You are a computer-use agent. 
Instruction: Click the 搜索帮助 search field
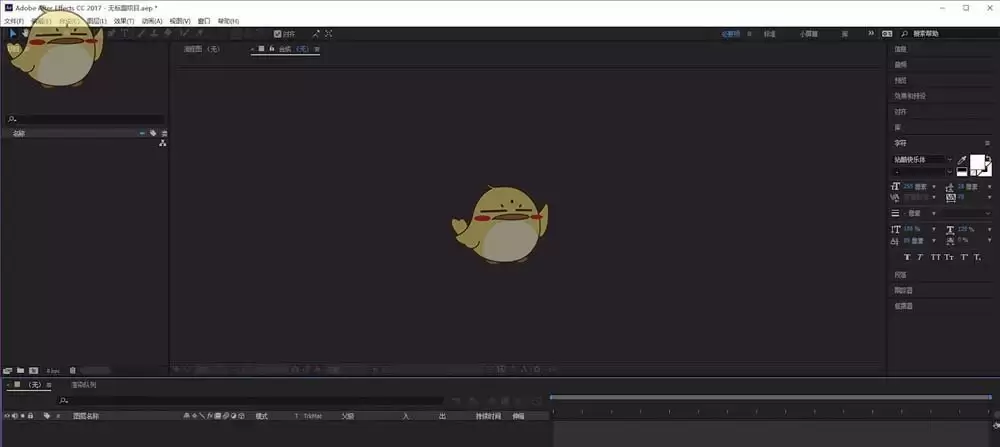[x=950, y=33]
